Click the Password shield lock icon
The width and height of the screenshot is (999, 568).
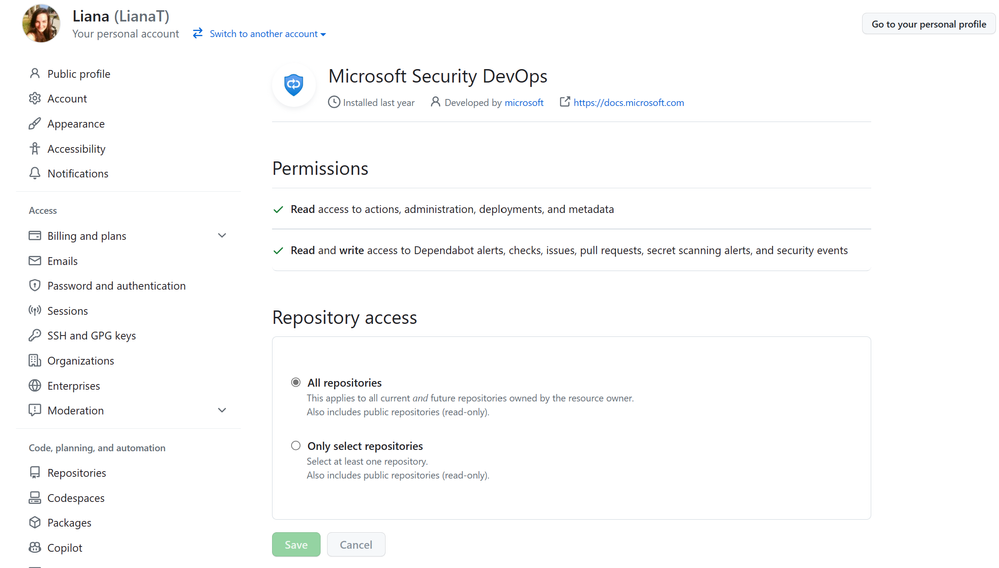click(x=35, y=285)
